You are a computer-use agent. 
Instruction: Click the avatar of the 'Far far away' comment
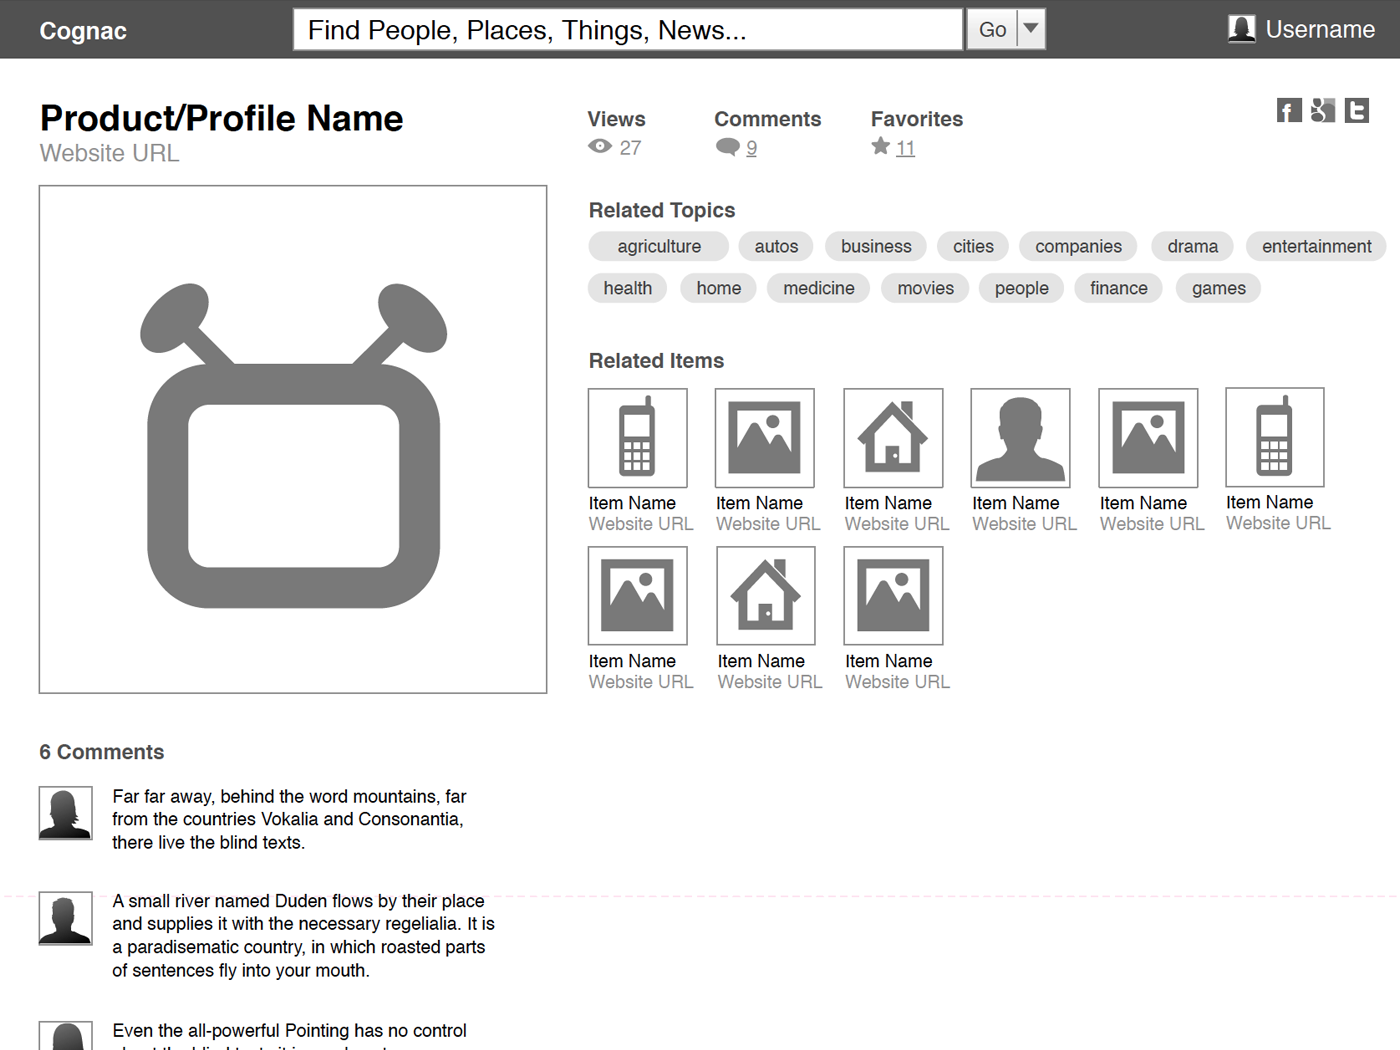pos(66,813)
